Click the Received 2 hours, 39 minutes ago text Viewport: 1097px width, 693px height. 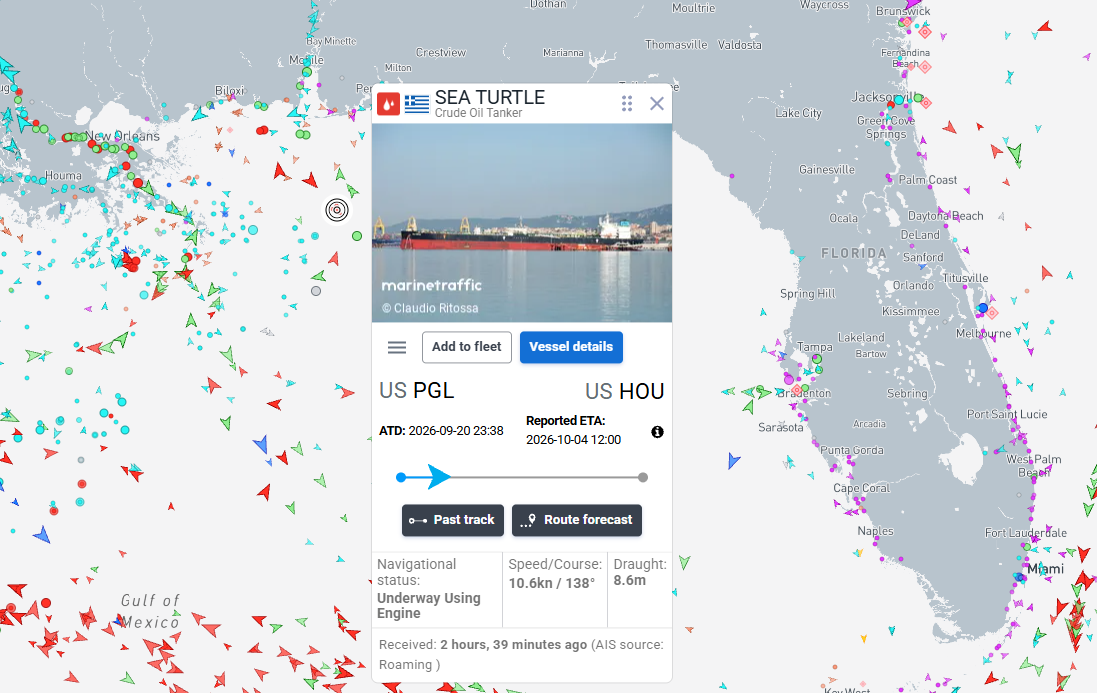483,645
